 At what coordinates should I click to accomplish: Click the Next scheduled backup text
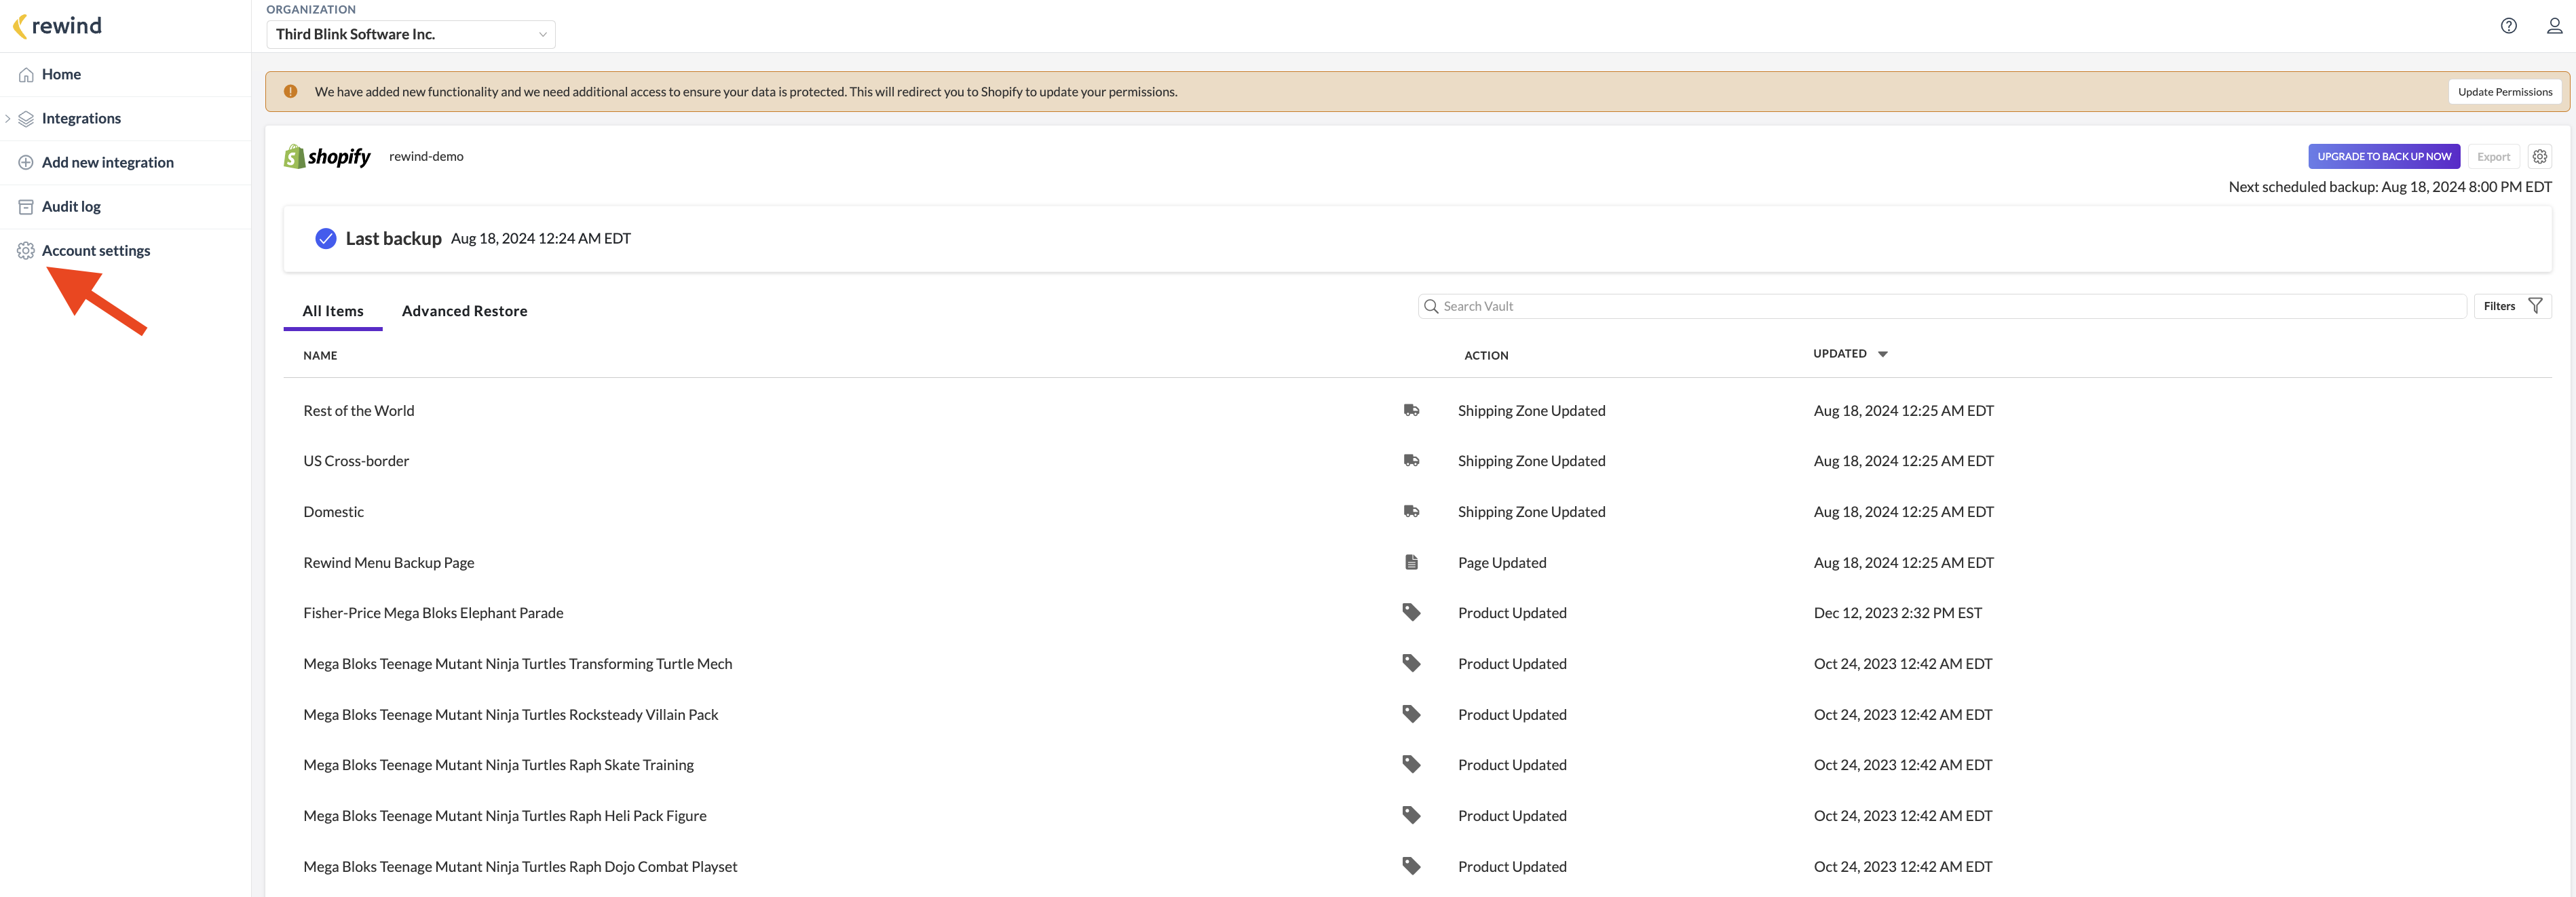[2389, 187]
